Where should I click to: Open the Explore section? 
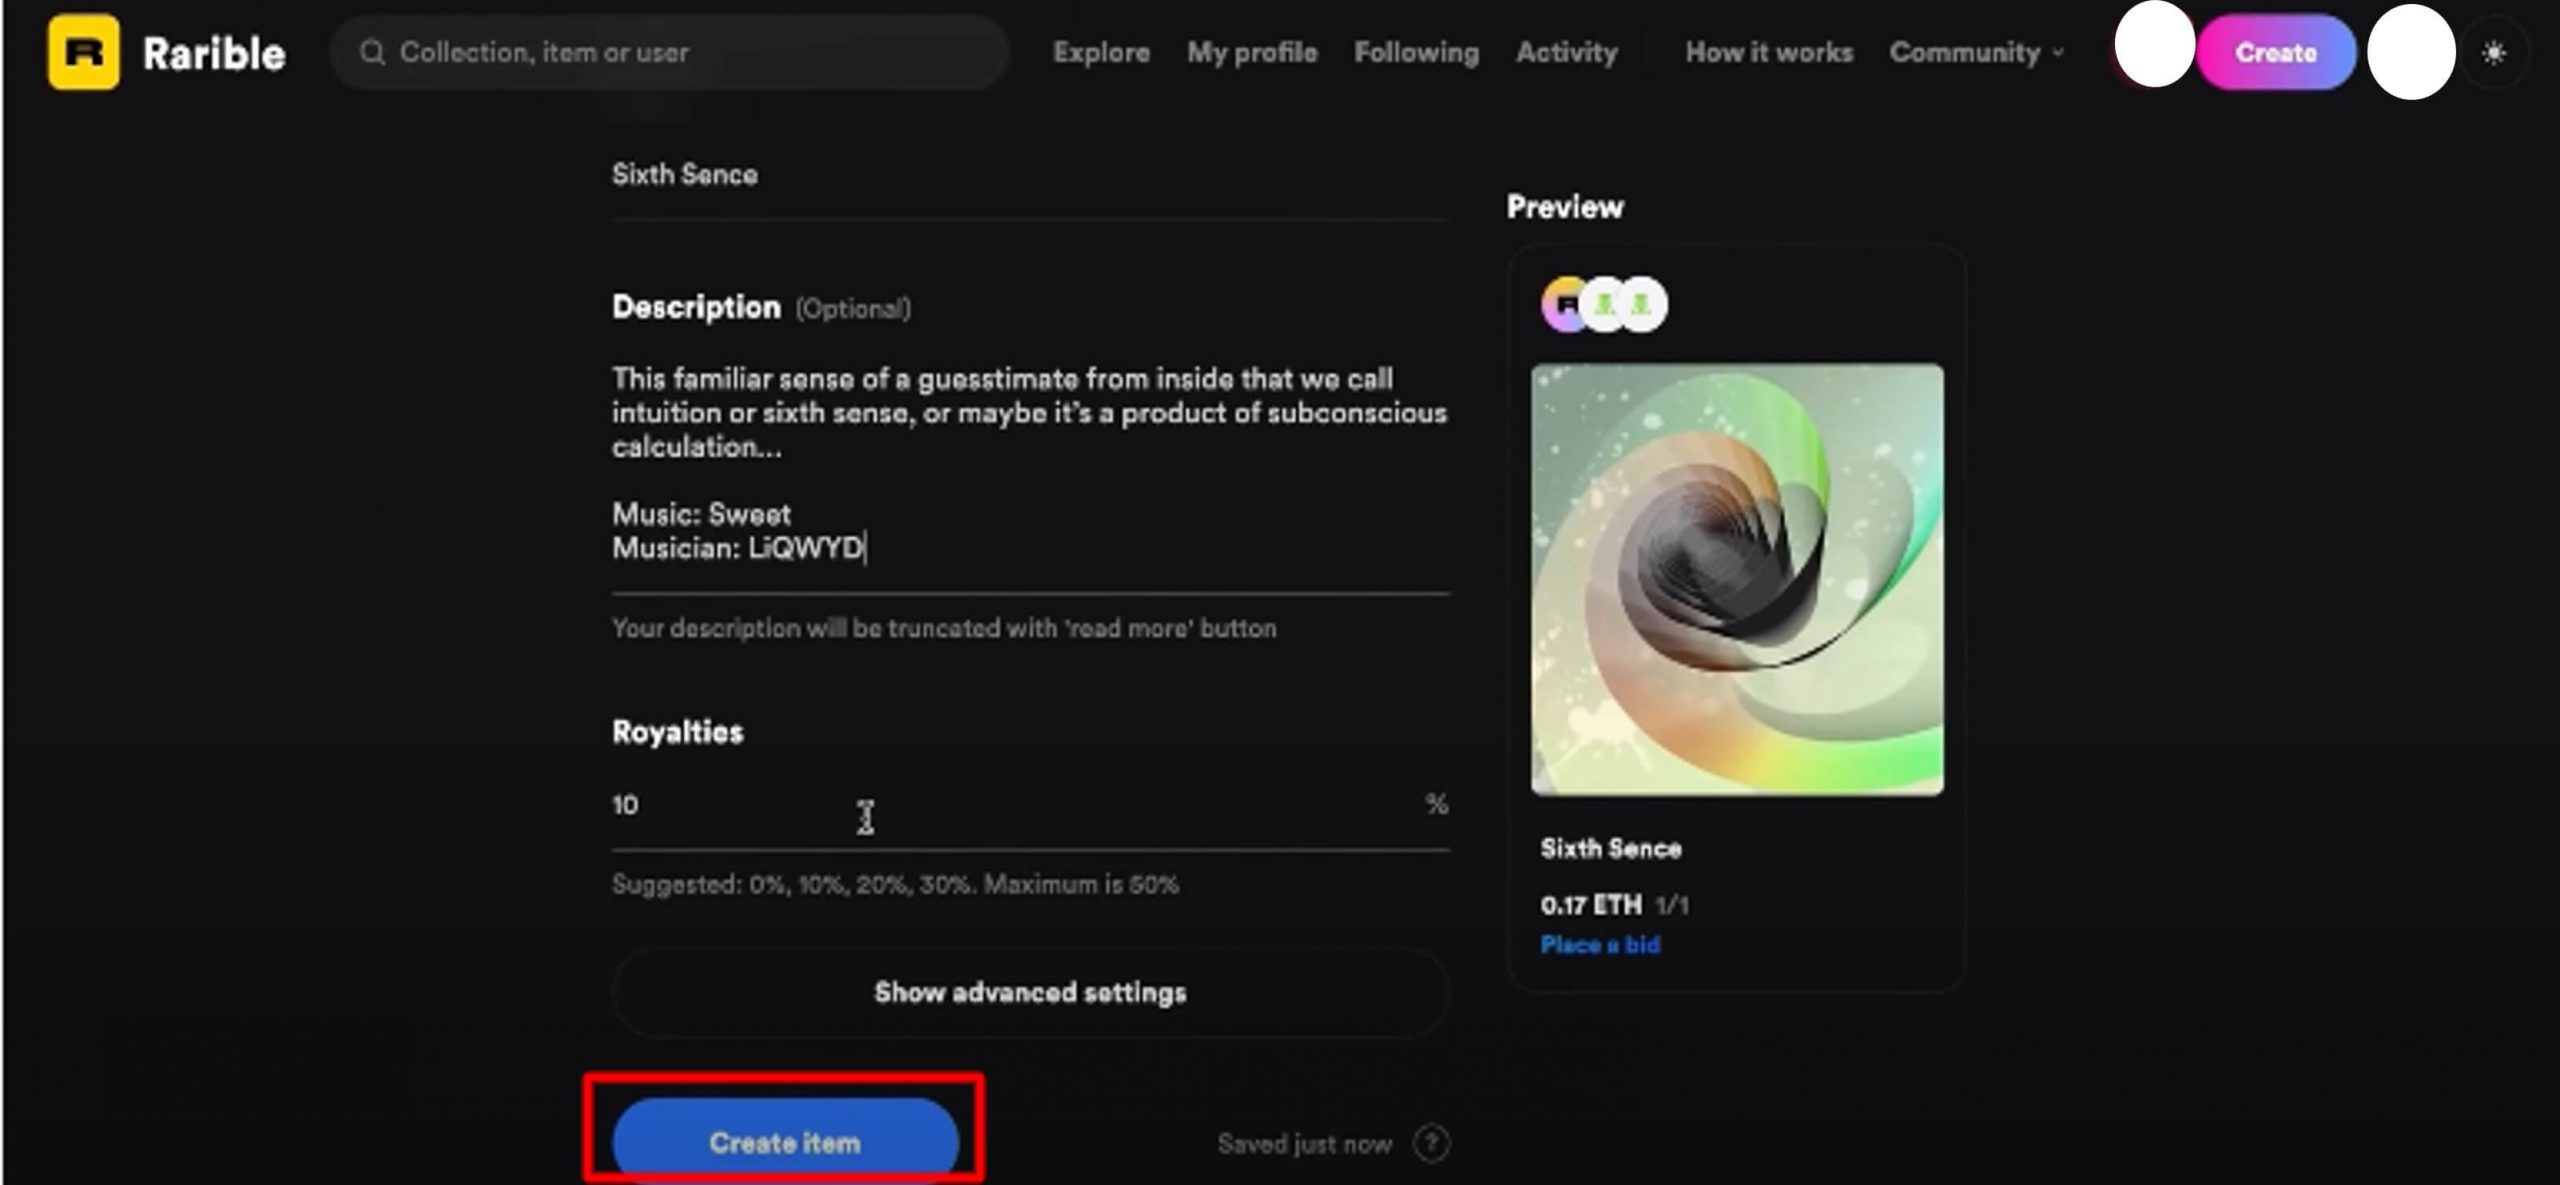(1099, 53)
